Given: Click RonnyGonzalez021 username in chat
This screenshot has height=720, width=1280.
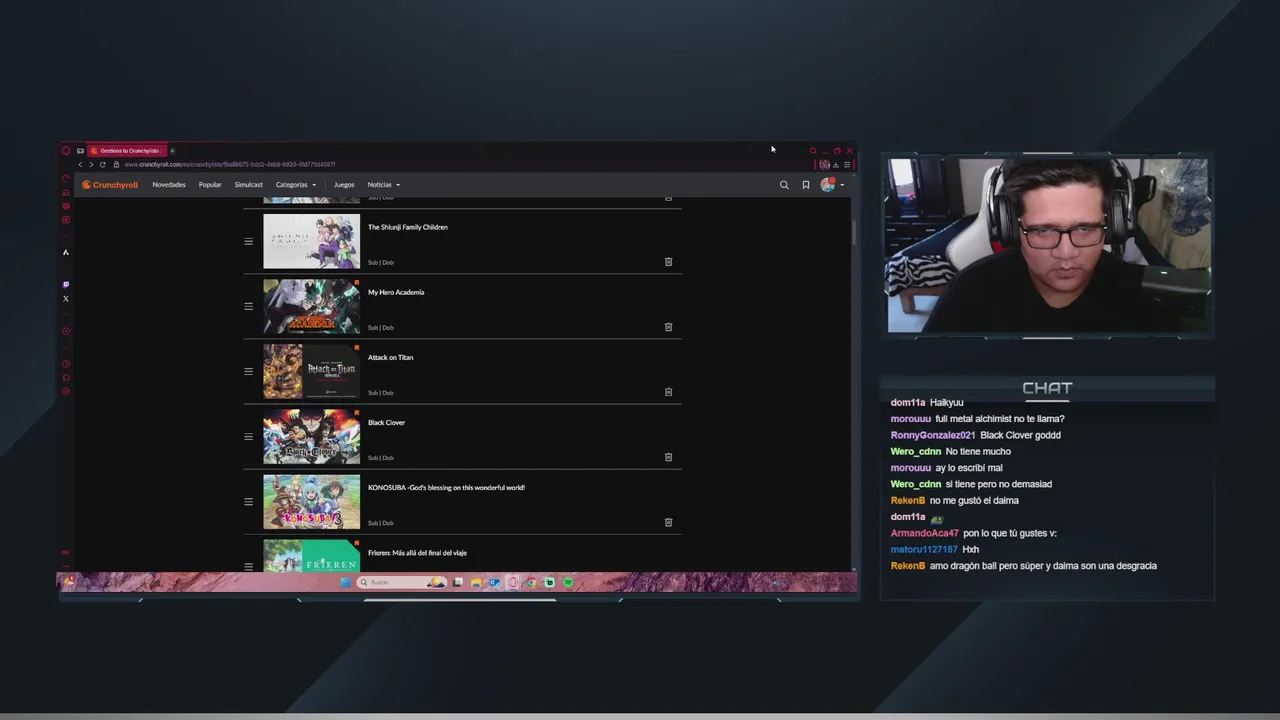Looking at the screenshot, I should 933,435.
